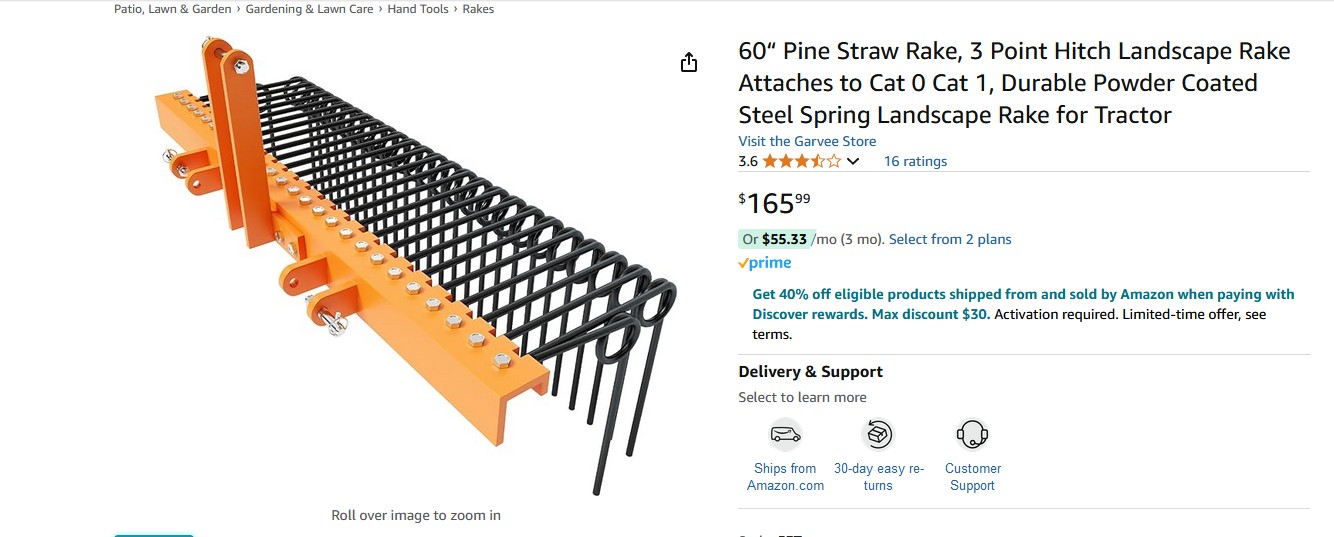The width and height of the screenshot is (1334, 537).
Task: Expand the rating breakdown chevron next to stars
Action: pos(853,162)
